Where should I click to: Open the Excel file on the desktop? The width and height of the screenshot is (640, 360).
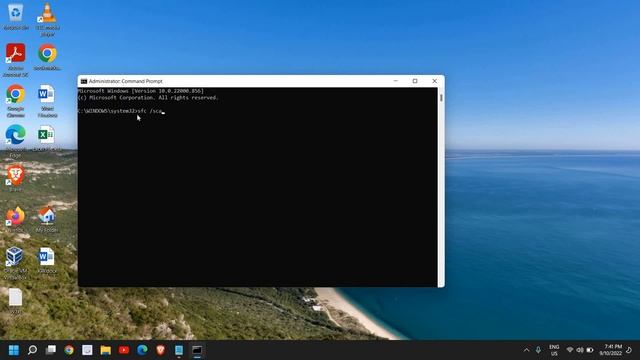[x=47, y=138]
